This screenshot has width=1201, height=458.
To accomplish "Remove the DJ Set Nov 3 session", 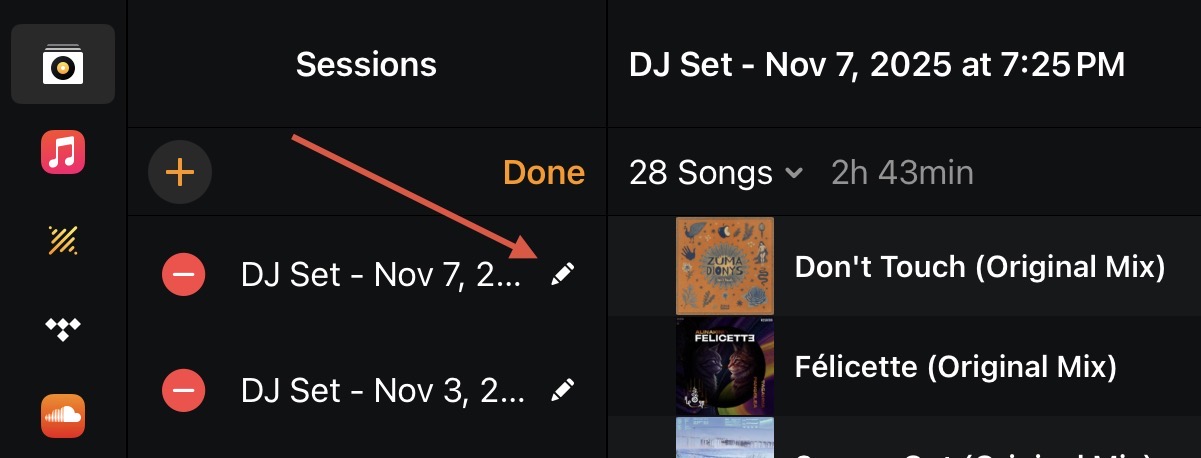I will (x=184, y=389).
